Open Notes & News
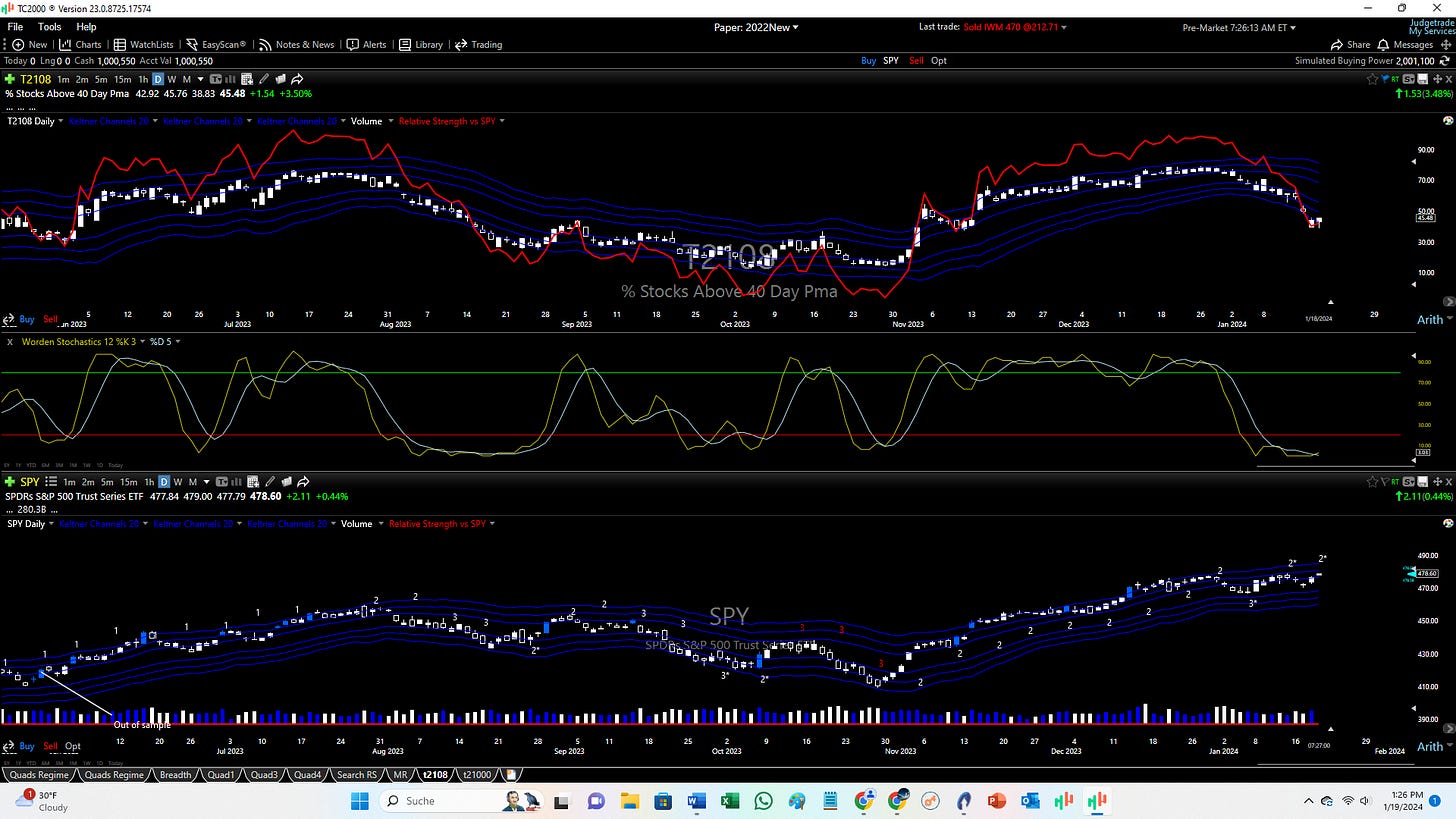Viewport: 1456px width, 819px height. 296,44
